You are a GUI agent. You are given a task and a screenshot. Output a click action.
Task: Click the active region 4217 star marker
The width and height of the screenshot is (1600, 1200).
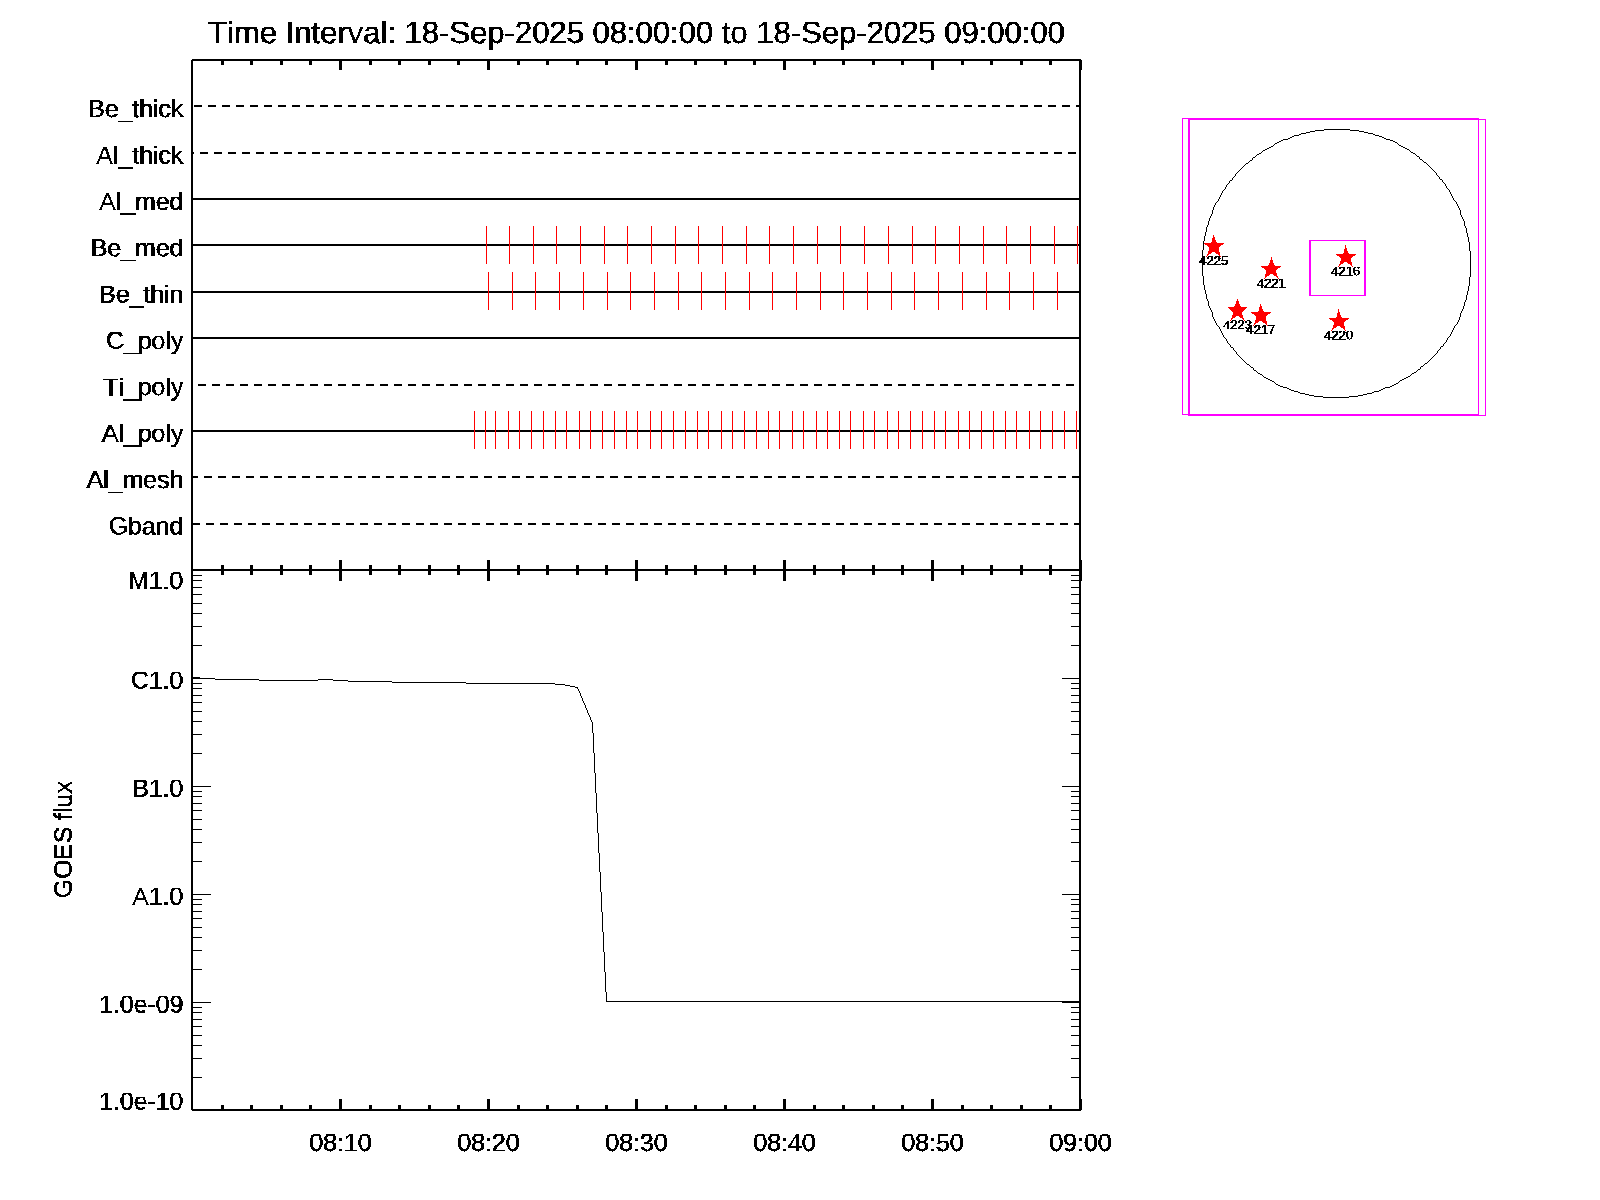coord(1261,316)
